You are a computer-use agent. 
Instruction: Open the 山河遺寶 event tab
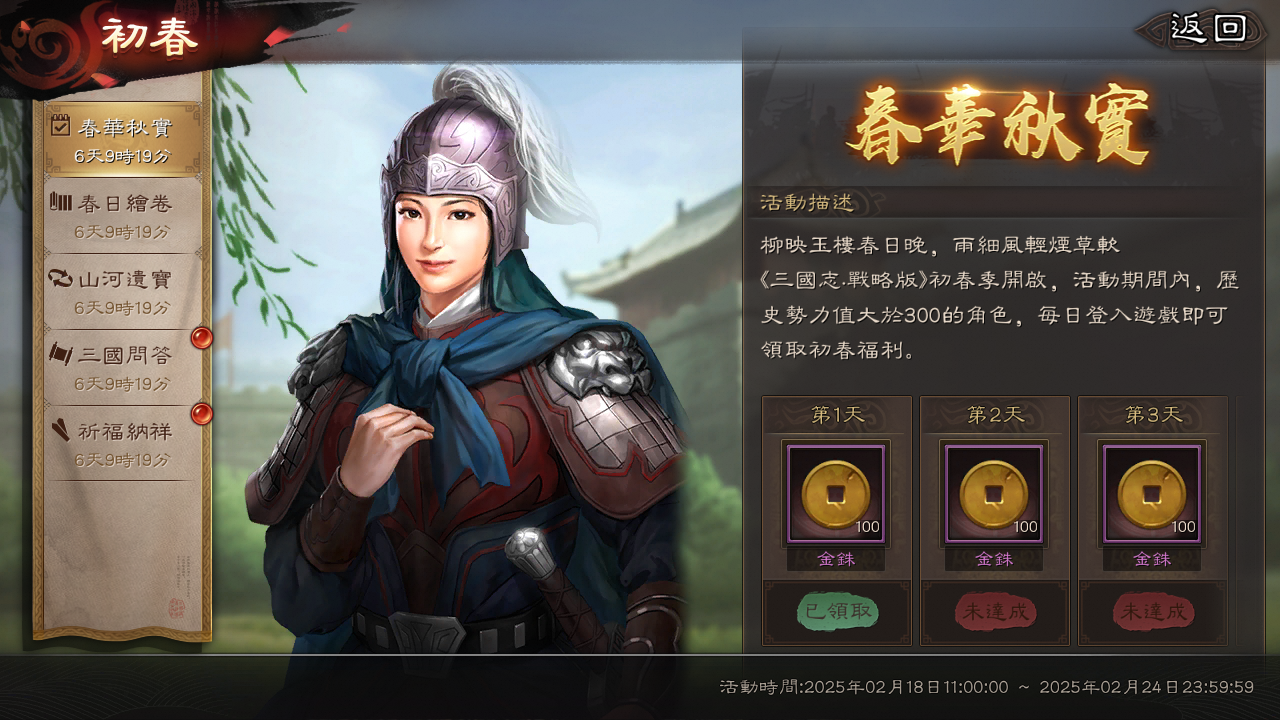tap(122, 292)
